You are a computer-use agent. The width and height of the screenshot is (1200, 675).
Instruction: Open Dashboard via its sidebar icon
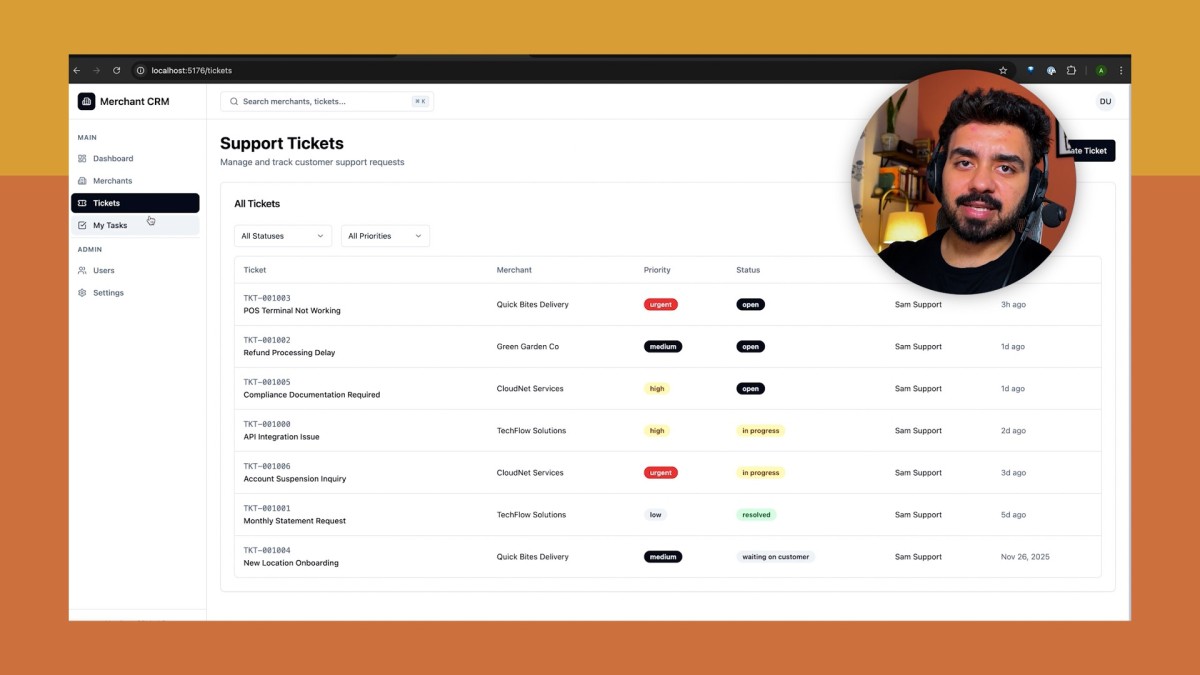pyautogui.click(x=82, y=158)
